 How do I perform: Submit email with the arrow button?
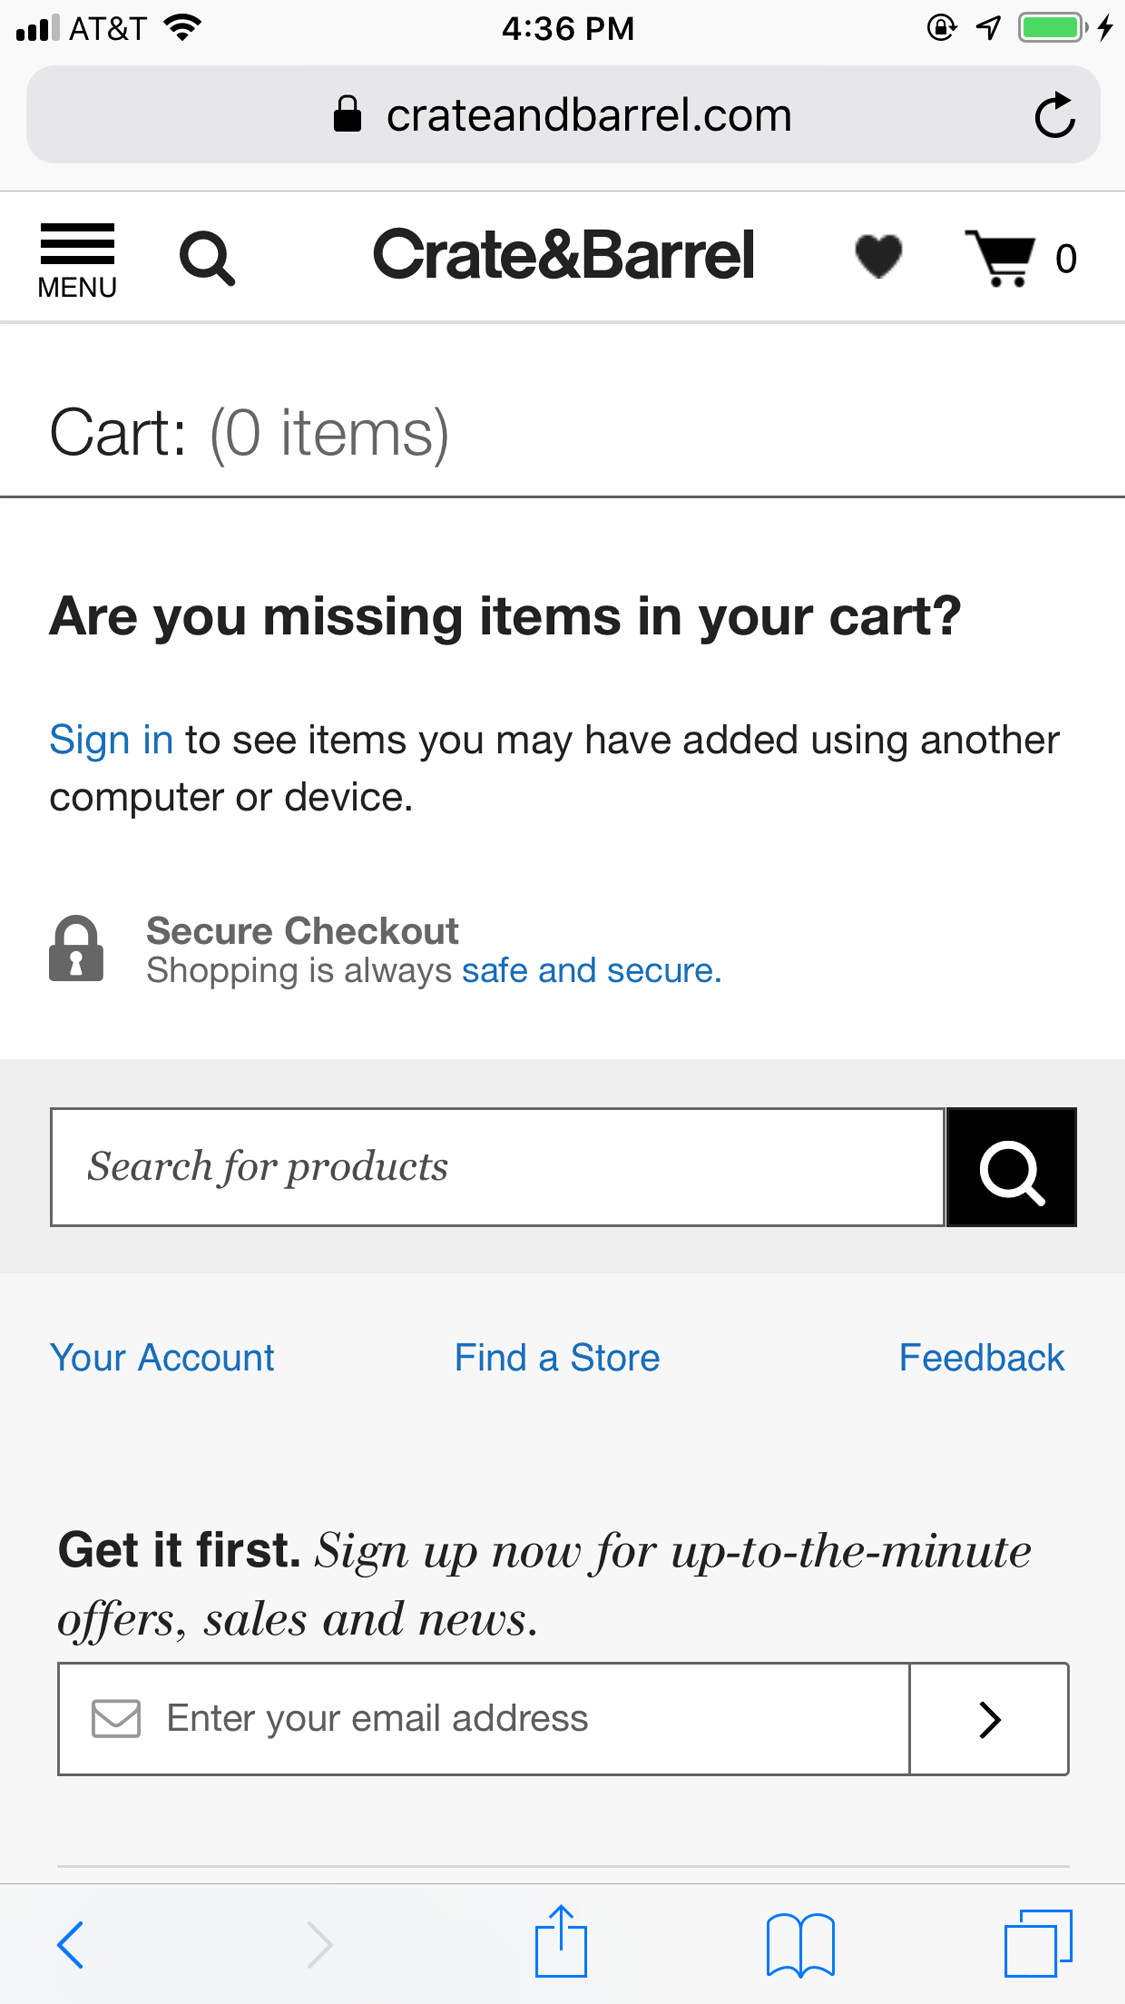tap(989, 1719)
